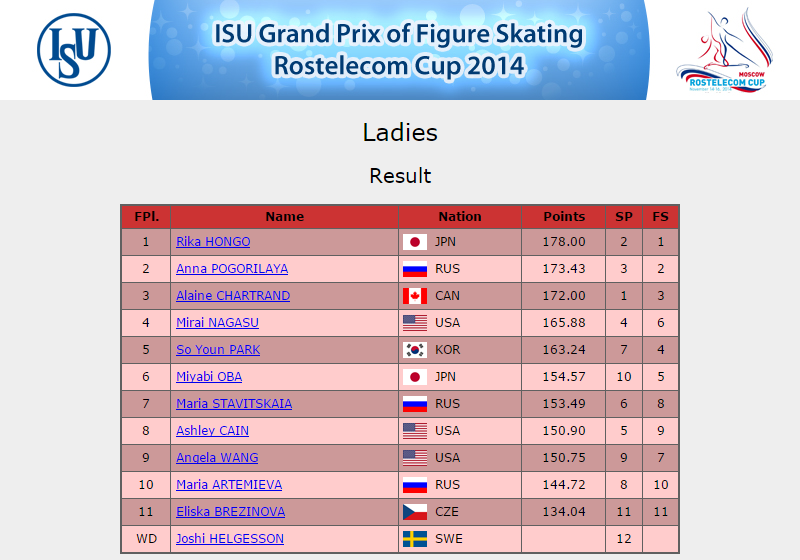The height and width of the screenshot is (560, 800).
Task: Click the Russia flag beside Anna POGORILAYA
Action: (415, 269)
